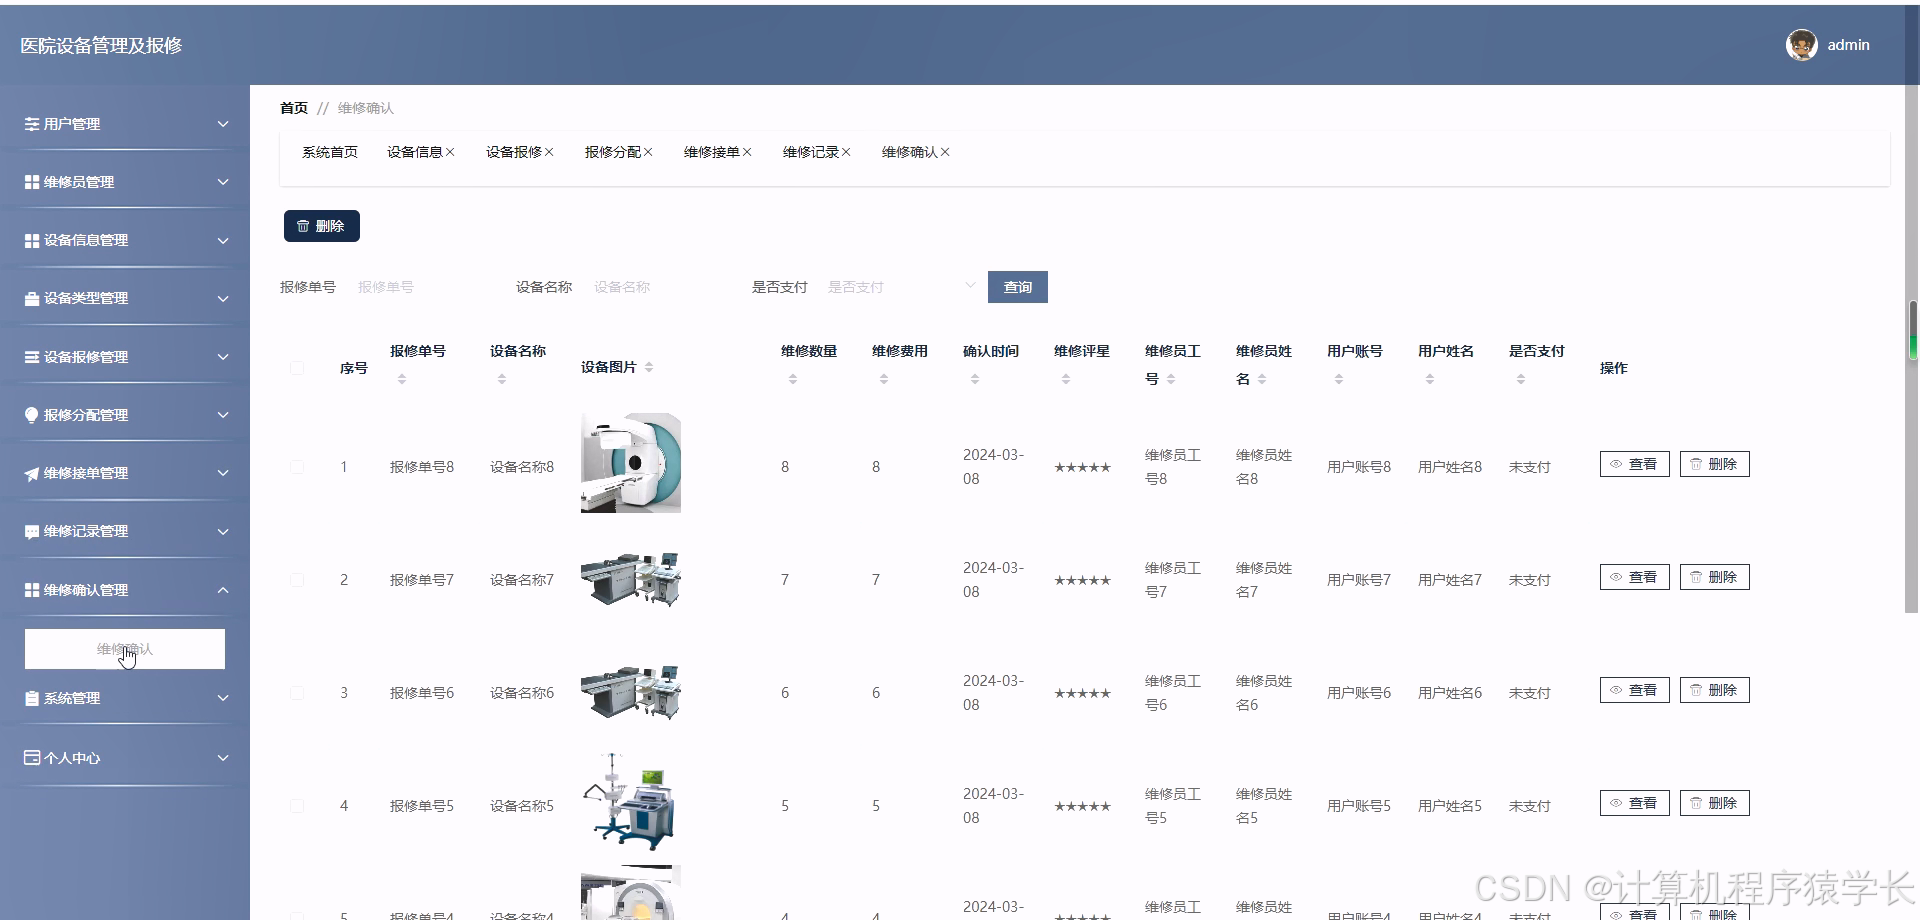
Task: Check the select-all checkbox in table header
Action: [x=296, y=367]
